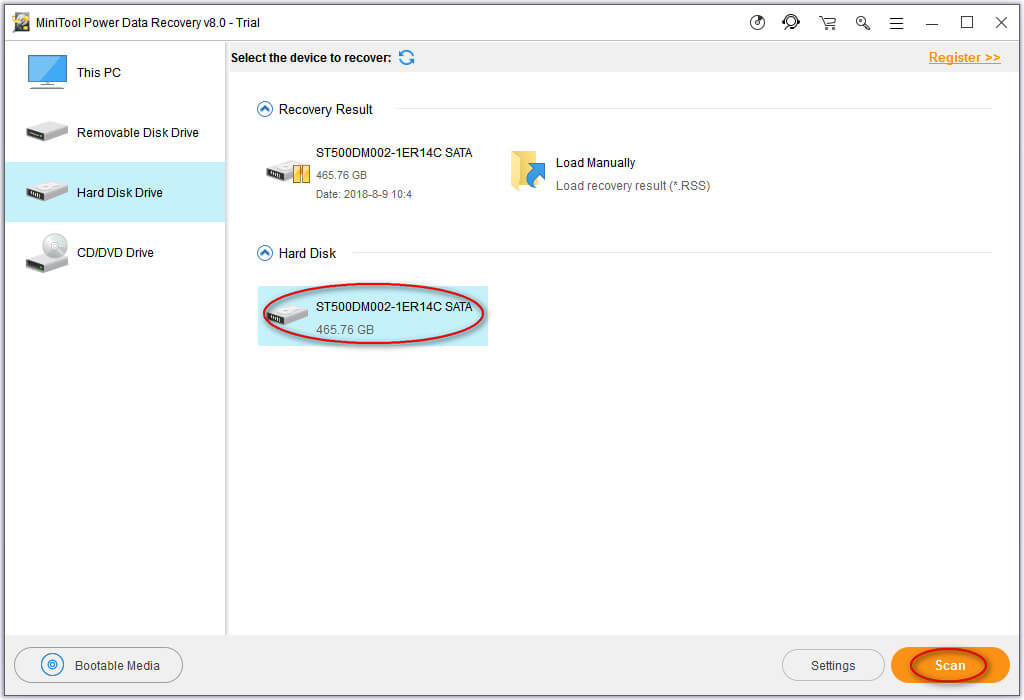Select ST500DM002-1ER14C SATA disk under Hard Disk
This screenshot has width=1024, height=700.
(373, 316)
